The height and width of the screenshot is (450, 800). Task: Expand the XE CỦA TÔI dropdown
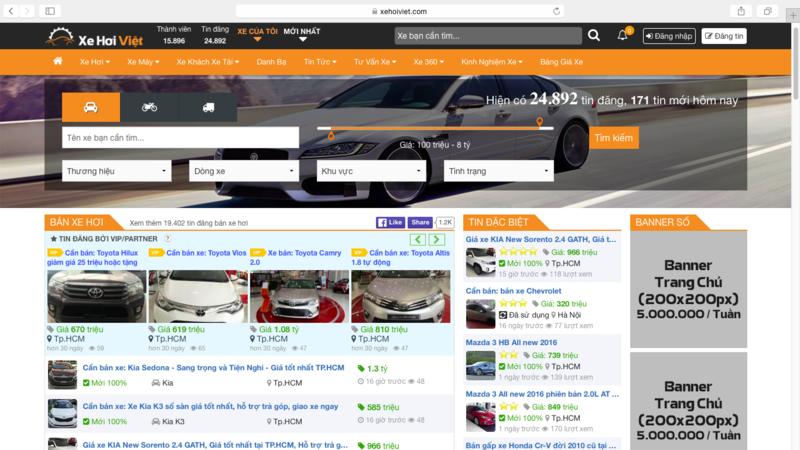[x=257, y=34]
